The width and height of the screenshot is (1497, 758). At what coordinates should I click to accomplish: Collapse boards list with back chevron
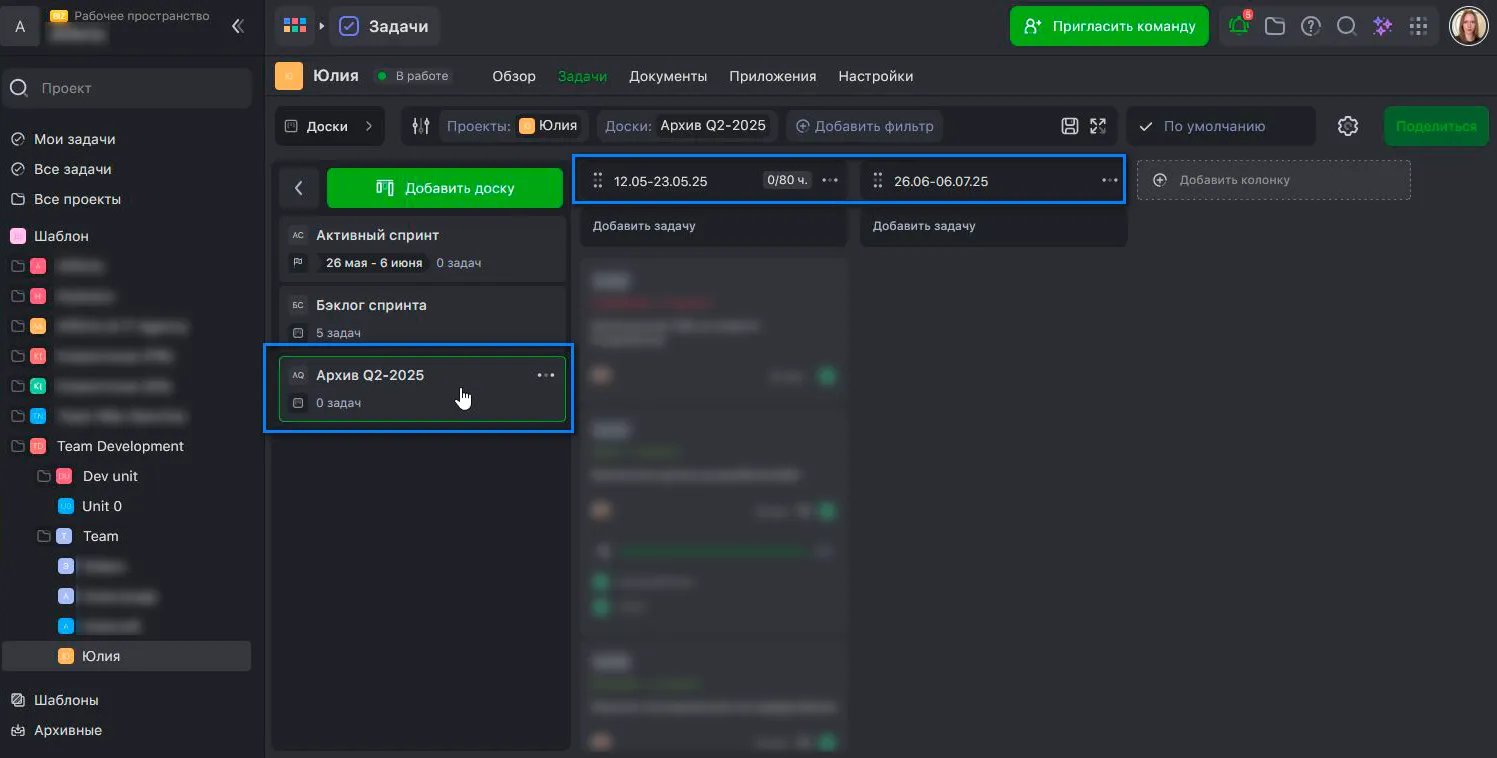[x=298, y=188]
